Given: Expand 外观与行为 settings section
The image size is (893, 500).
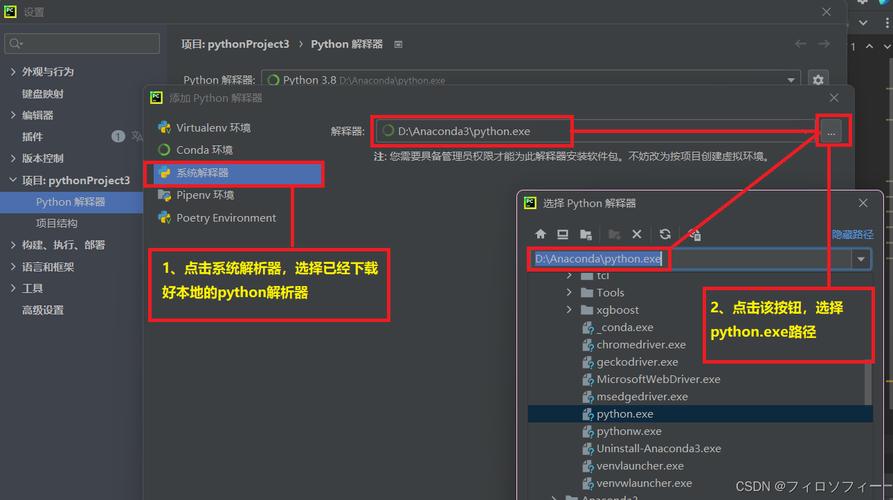Looking at the screenshot, I should [x=13, y=71].
